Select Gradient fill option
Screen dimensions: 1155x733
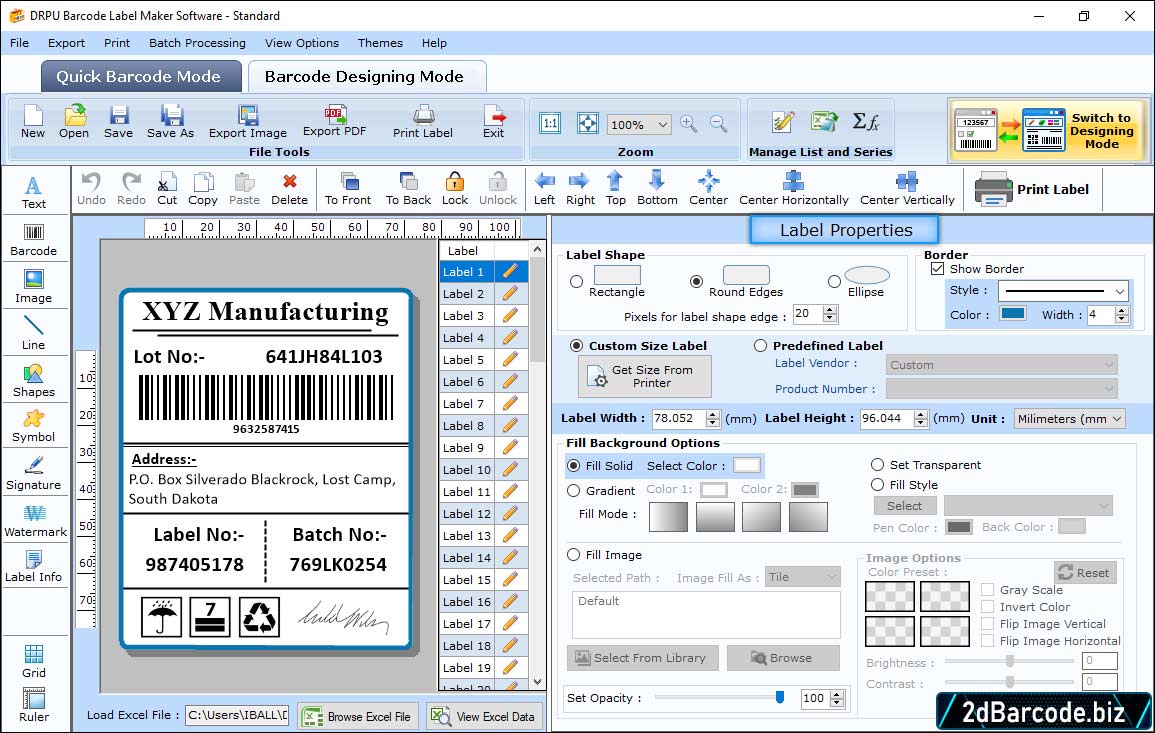[574, 491]
